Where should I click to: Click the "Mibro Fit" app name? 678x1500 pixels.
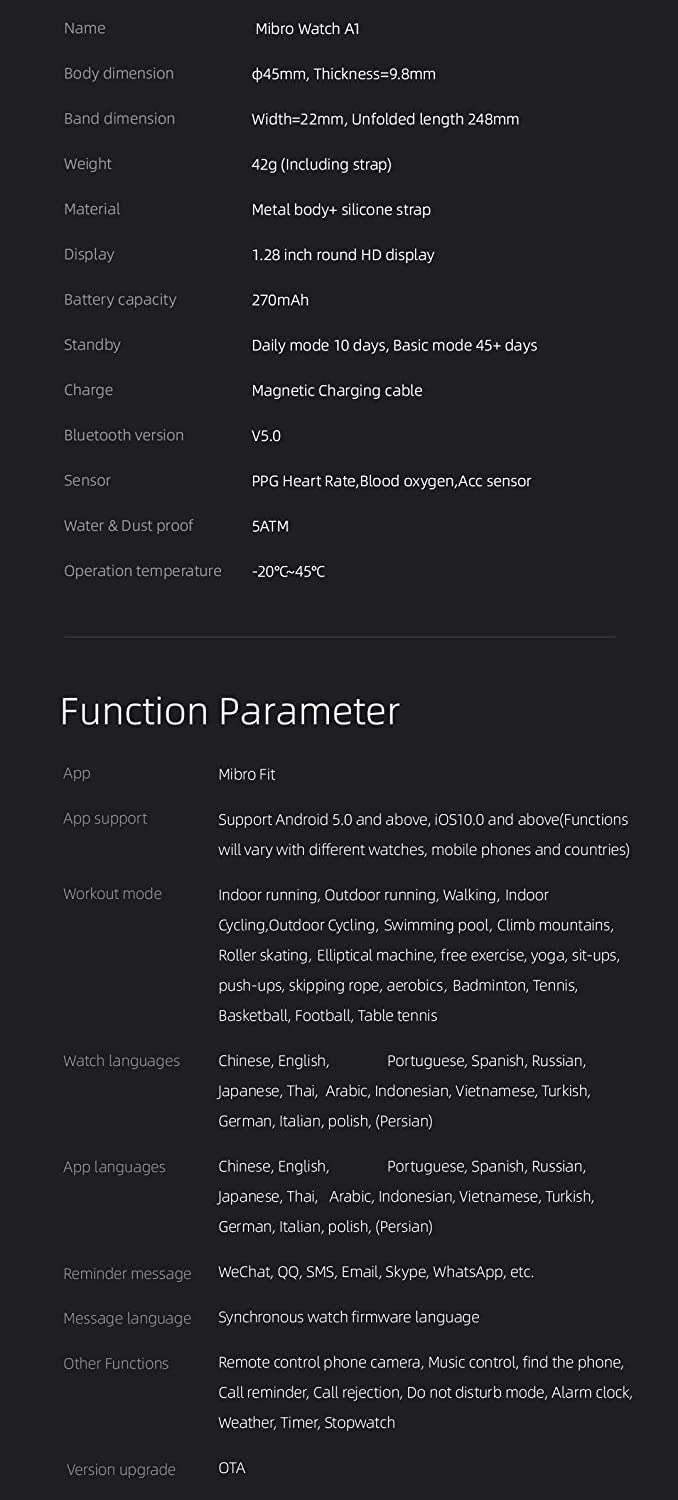pos(246,774)
